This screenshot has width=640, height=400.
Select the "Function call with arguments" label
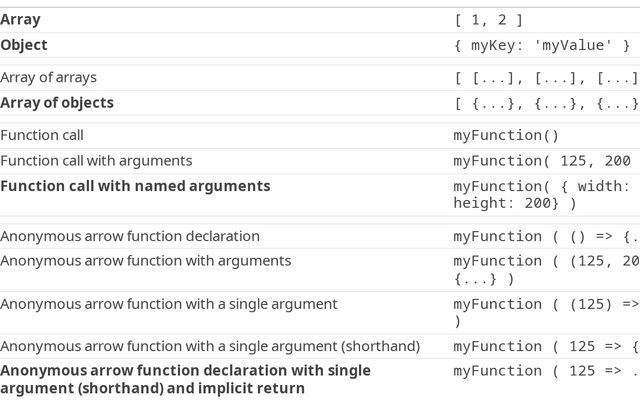click(96, 160)
